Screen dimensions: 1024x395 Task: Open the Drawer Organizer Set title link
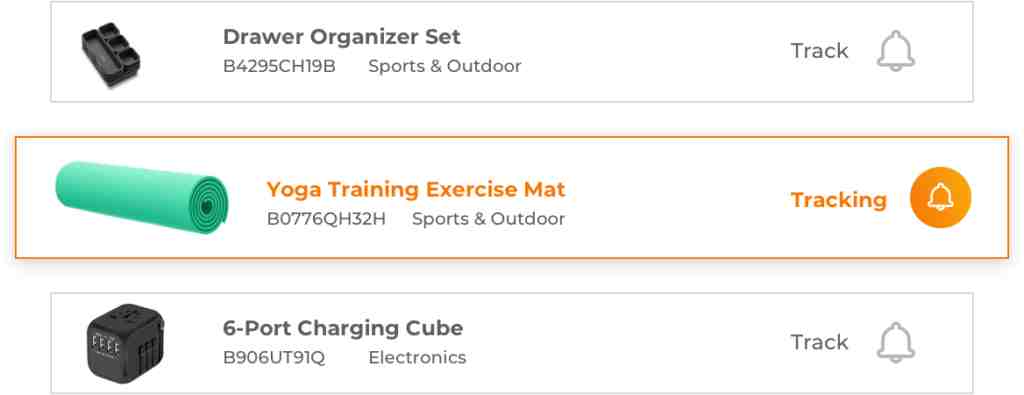[342, 37]
